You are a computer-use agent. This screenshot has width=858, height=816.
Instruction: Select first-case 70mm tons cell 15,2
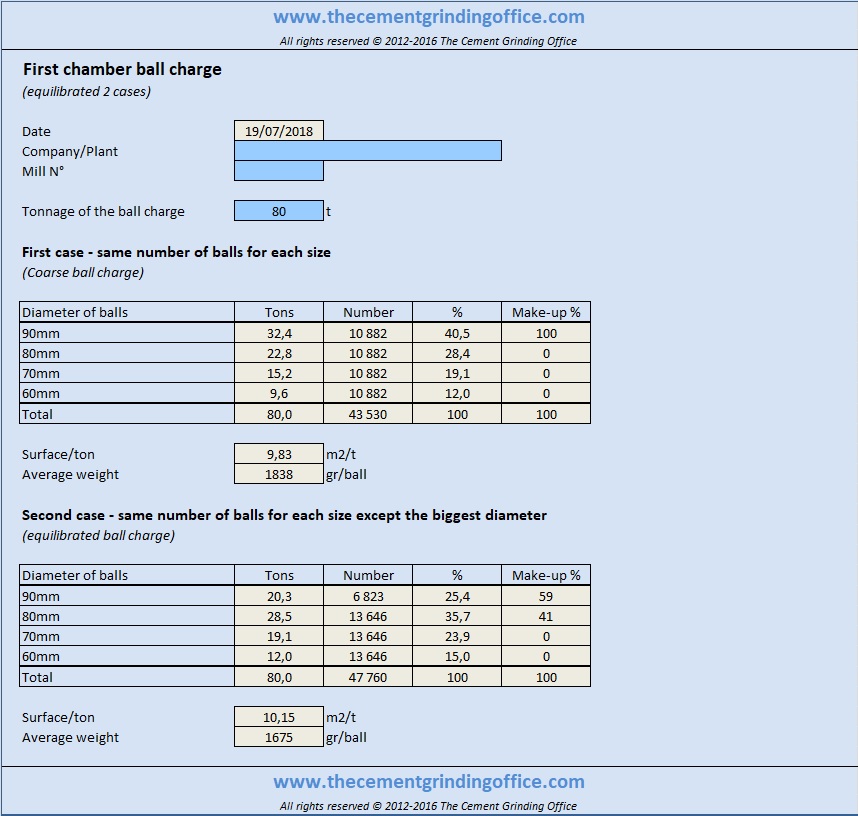pos(279,373)
